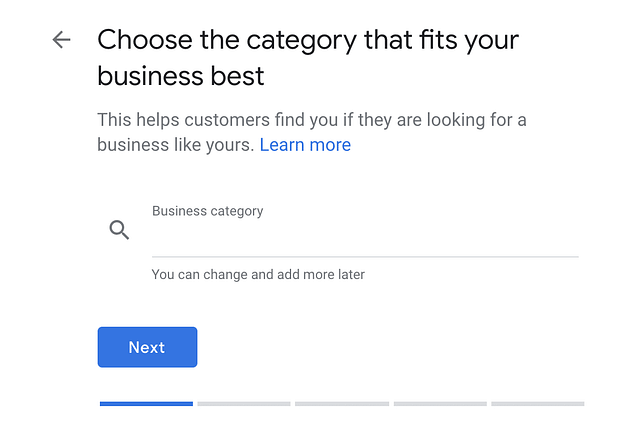Go back using the left arrow
The height and width of the screenshot is (431, 640).
62,40
